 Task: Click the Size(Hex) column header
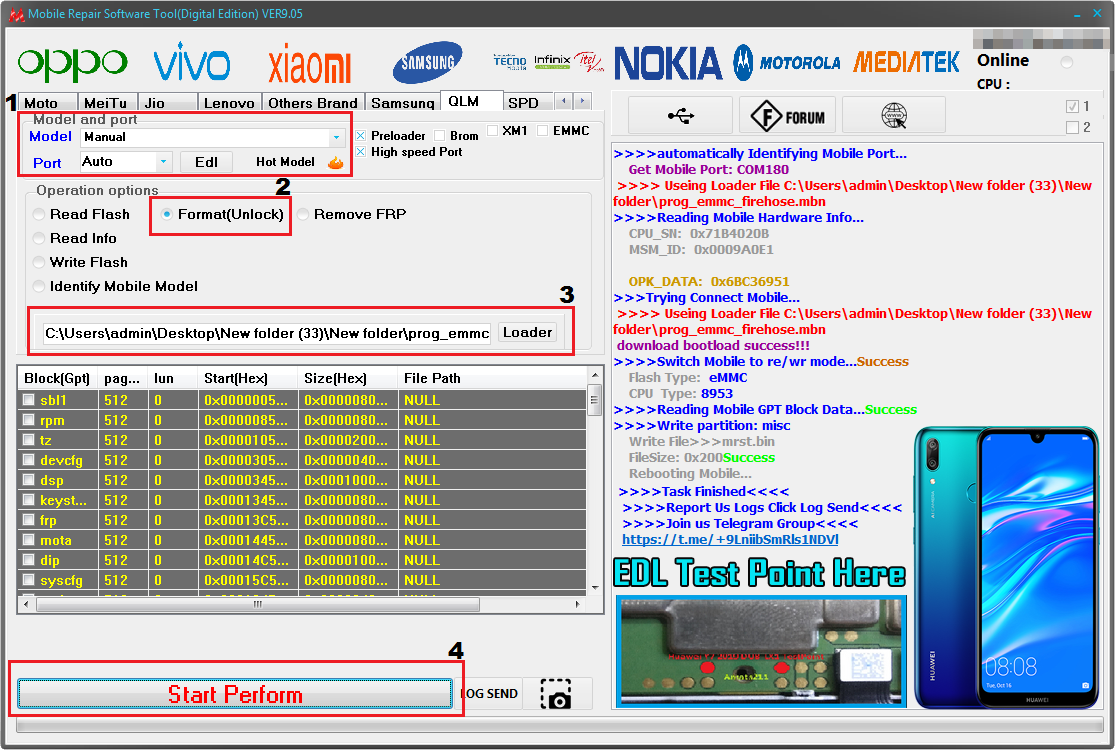pyautogui.click(x=347, y=379)
